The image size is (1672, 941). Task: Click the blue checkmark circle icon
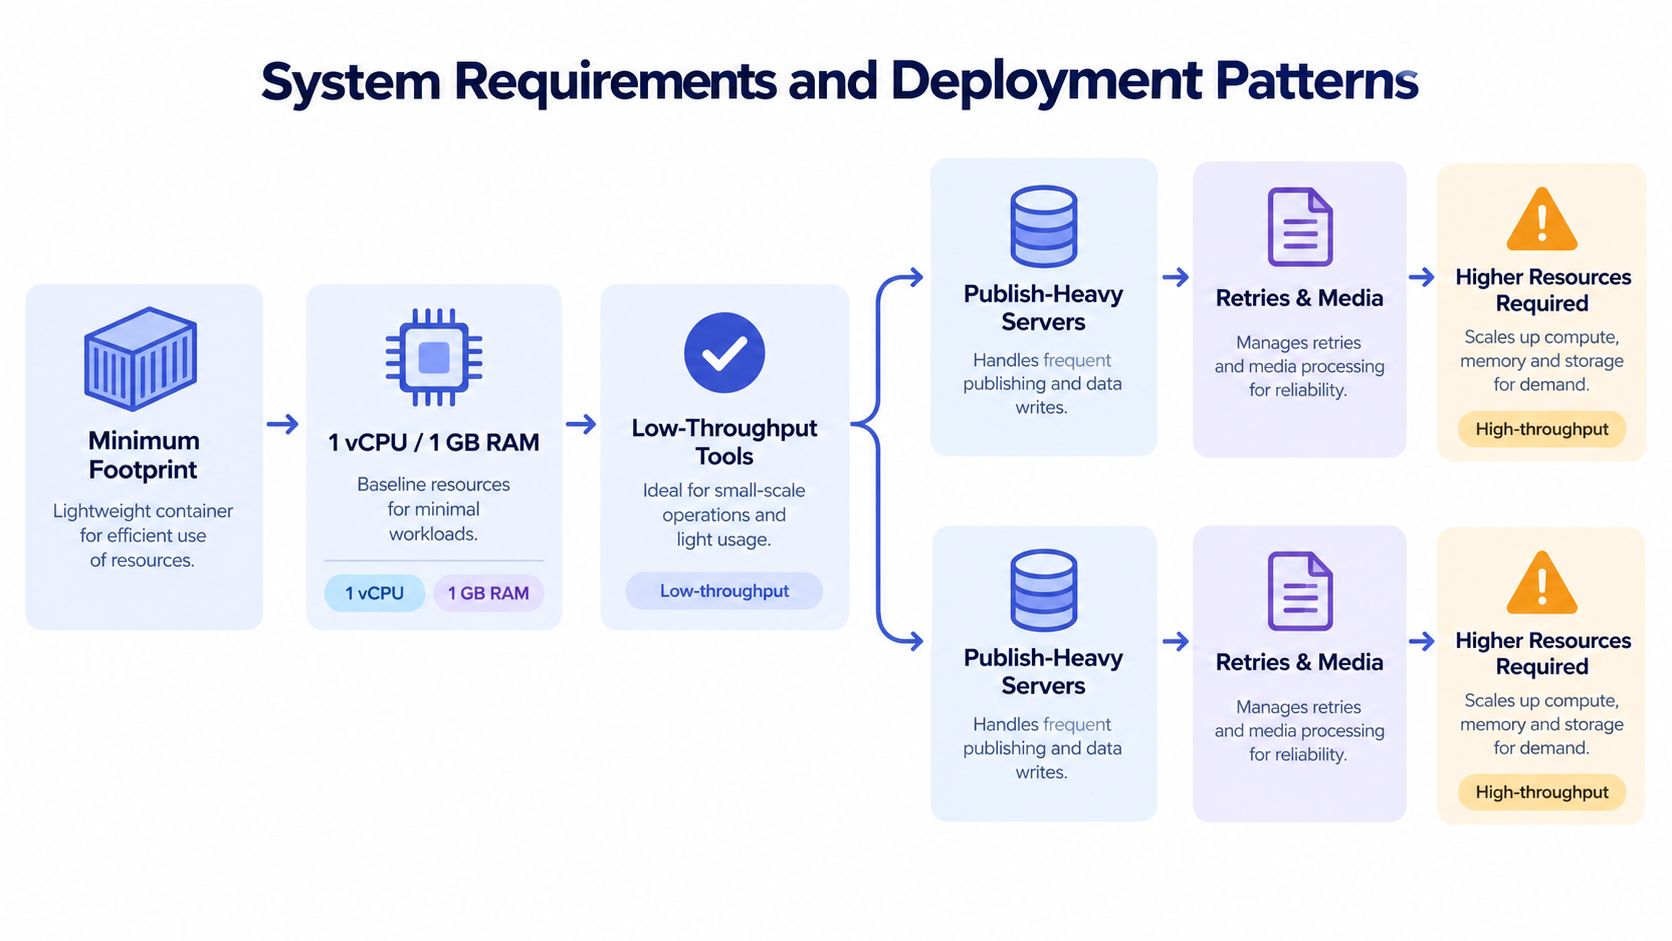pyautogui.click(x=724, y=353)
